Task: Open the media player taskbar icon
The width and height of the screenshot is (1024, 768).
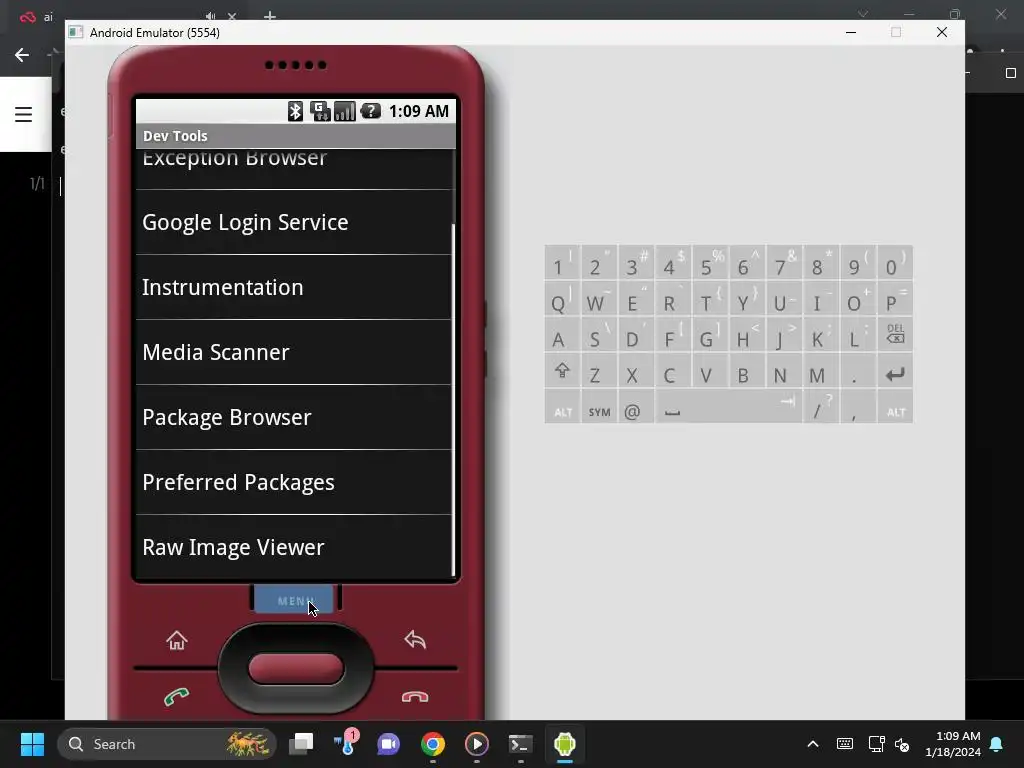Action: 477,744
